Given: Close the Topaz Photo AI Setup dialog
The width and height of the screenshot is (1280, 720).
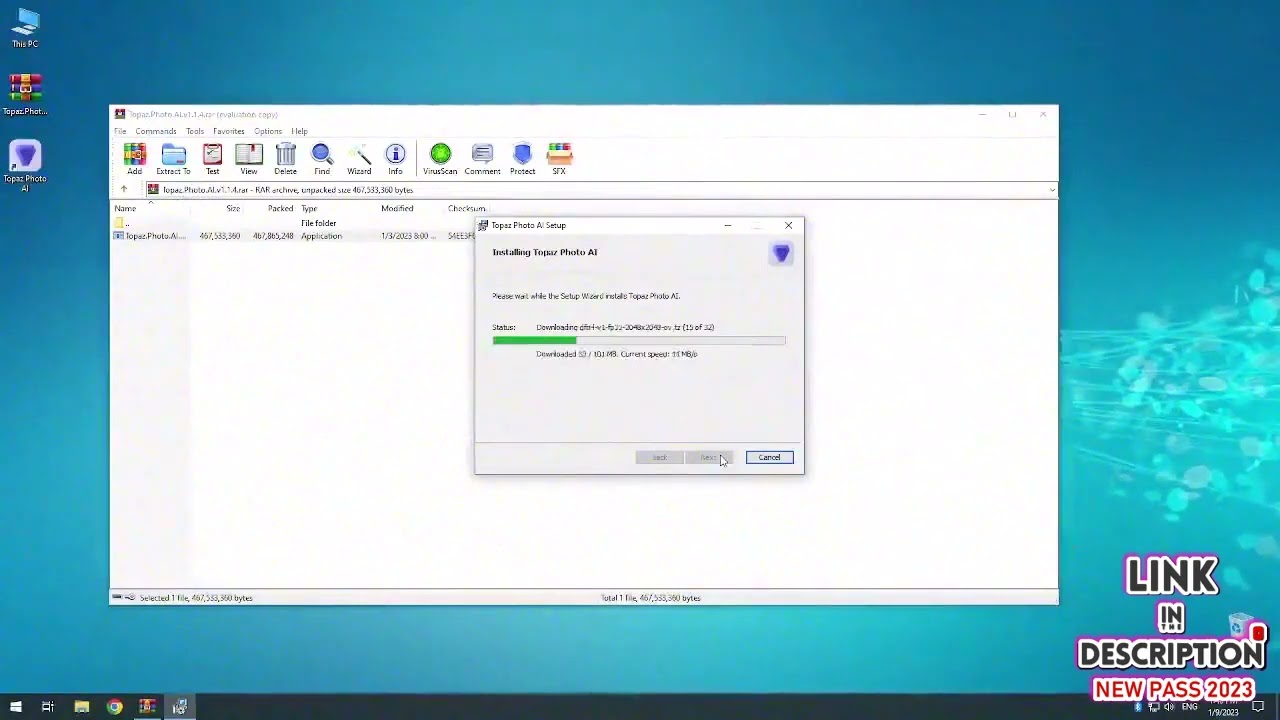Looking at the screenshot, I should pyautogui.click(x=788, y=225).
